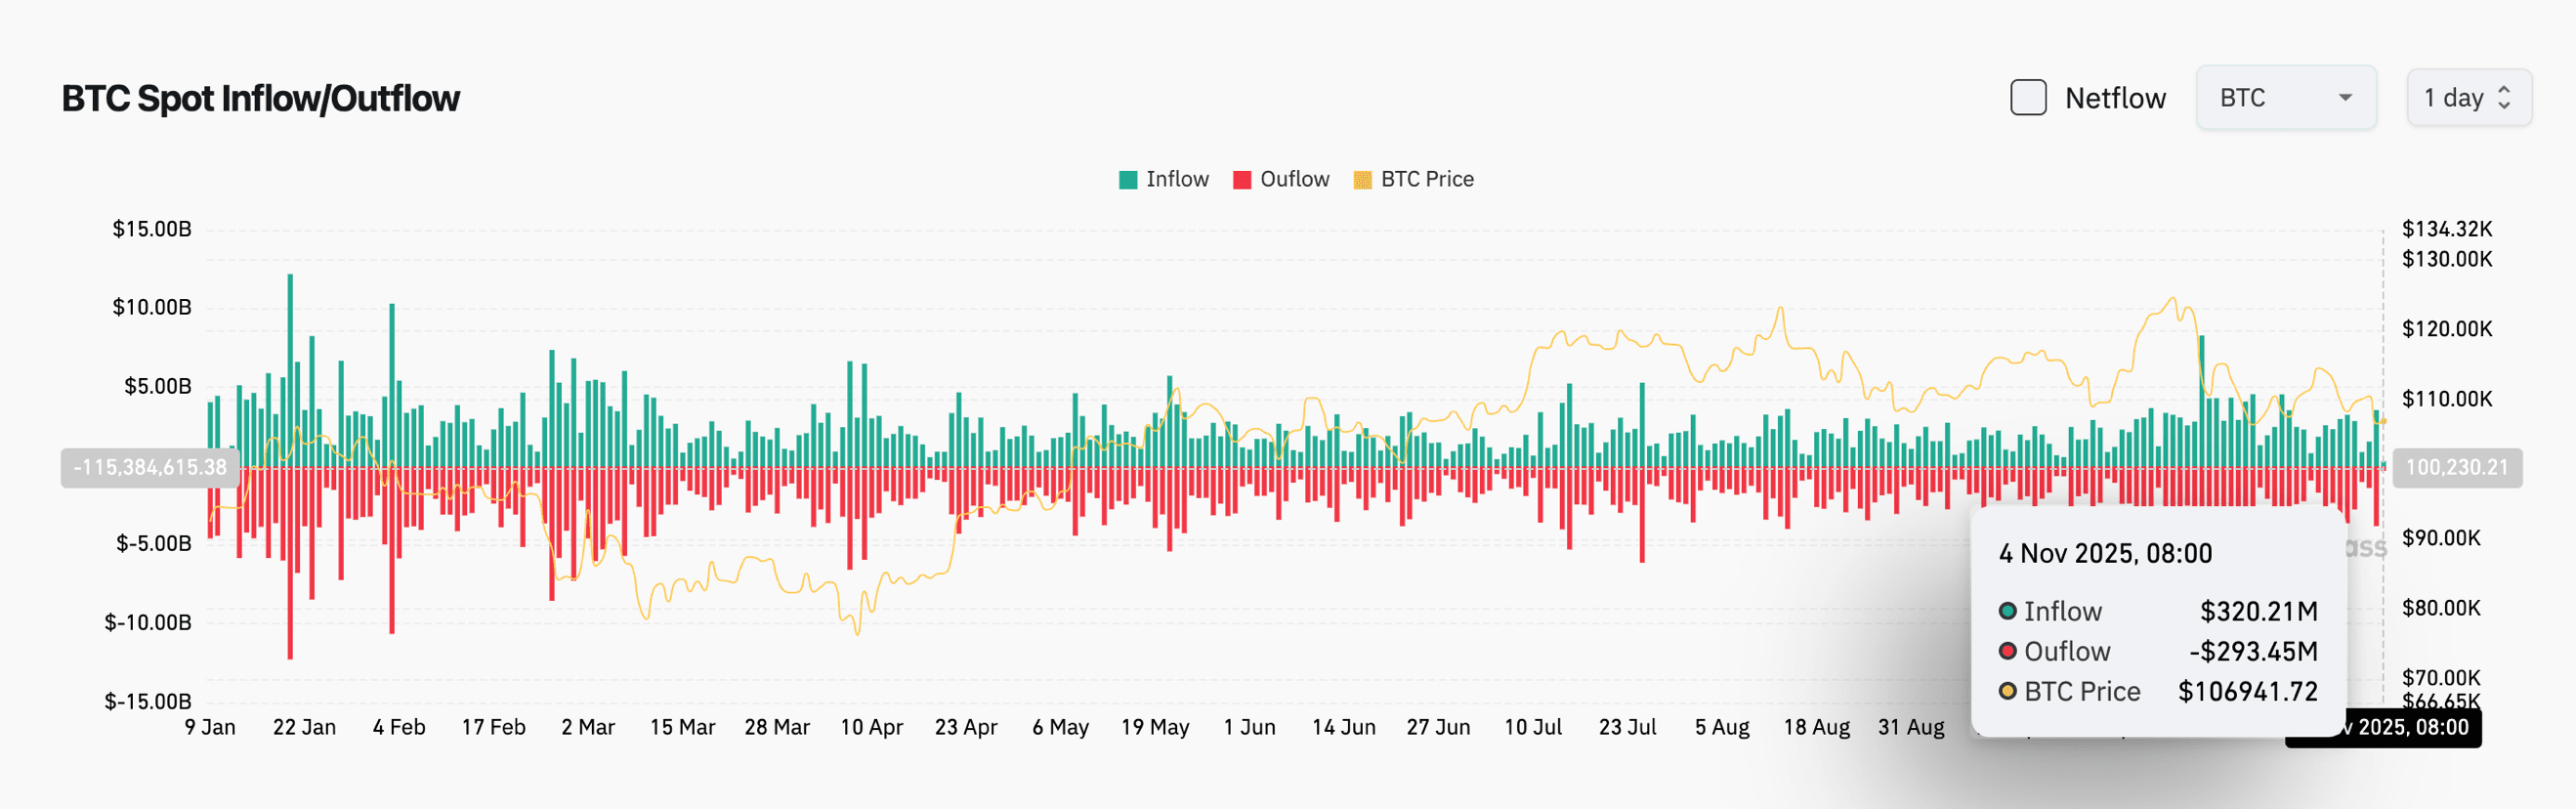Click the red Ouflow legend square
Viewport: 2576px width, 809px height.
click(1242, 180)
